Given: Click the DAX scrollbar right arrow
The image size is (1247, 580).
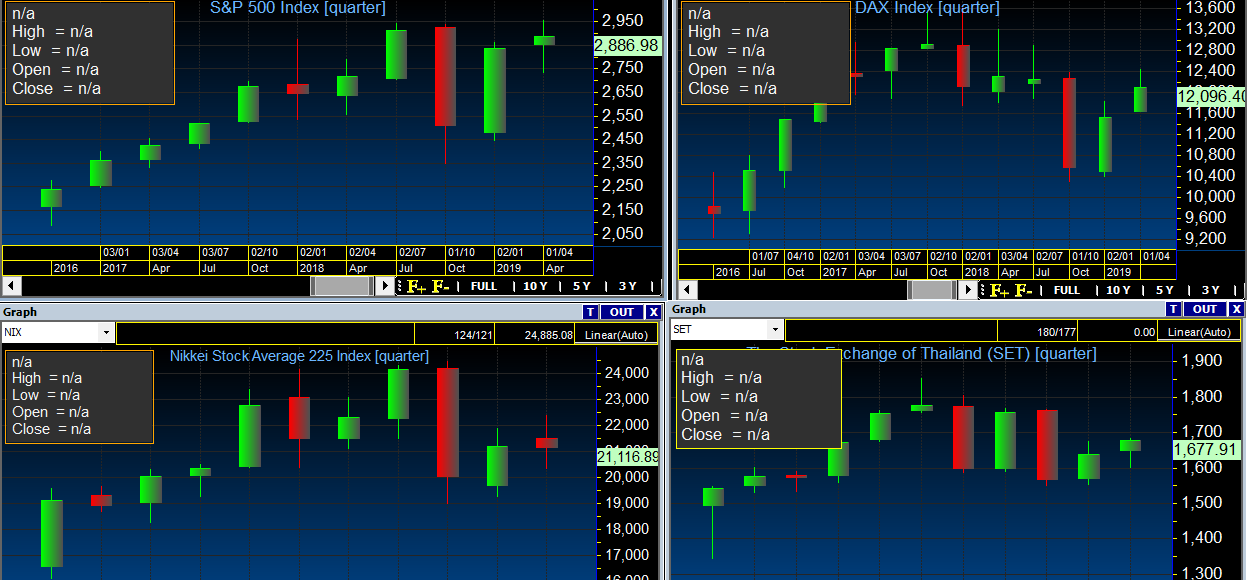Looking at the screenshot, I should coord(967,289).
